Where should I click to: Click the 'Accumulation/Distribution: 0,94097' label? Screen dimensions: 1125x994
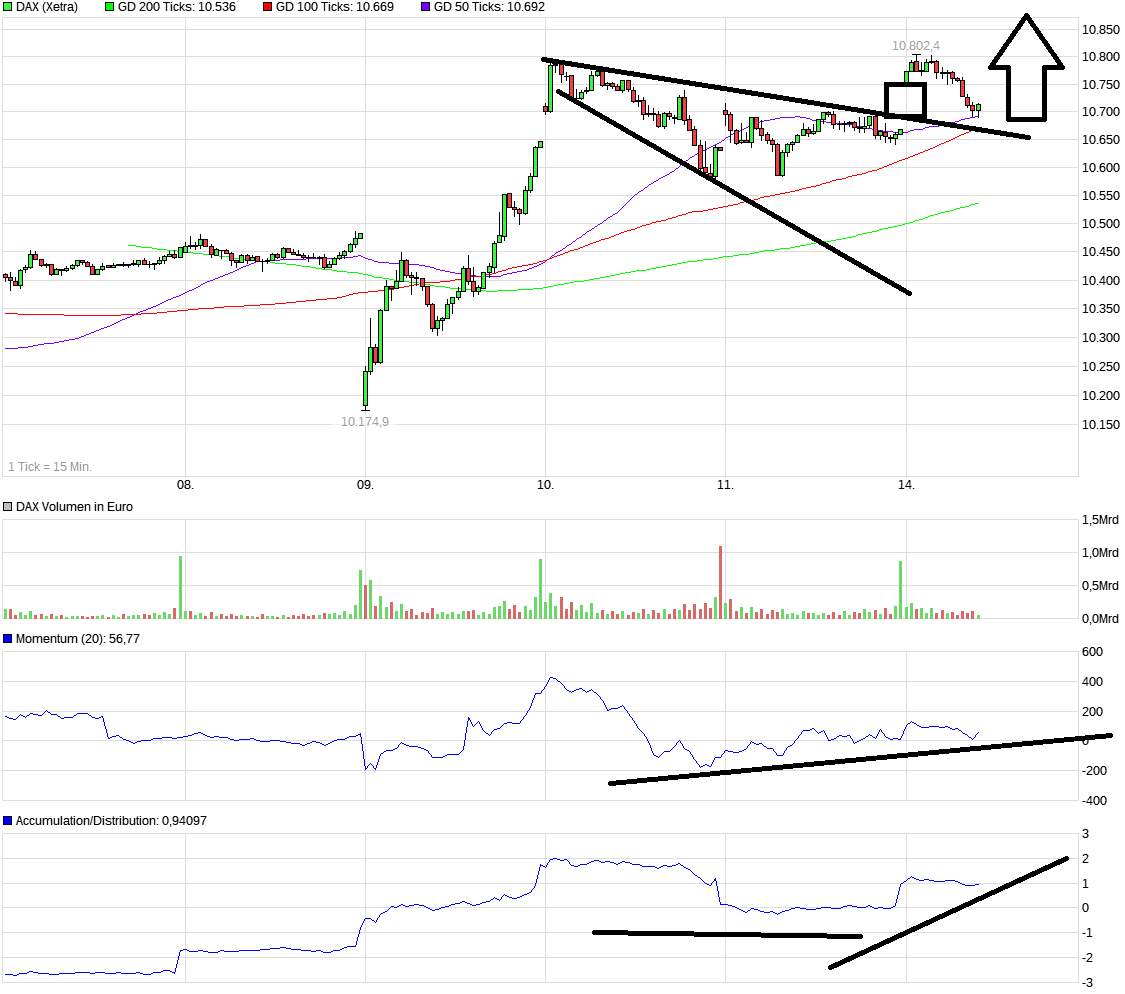tap(111, 820)
